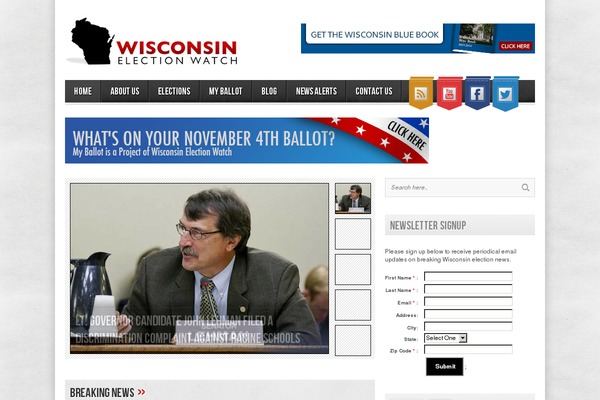This screenshot has width=600, height=400.
Task: Click the search magnifier icon
Action: click(x=525, y=188)
